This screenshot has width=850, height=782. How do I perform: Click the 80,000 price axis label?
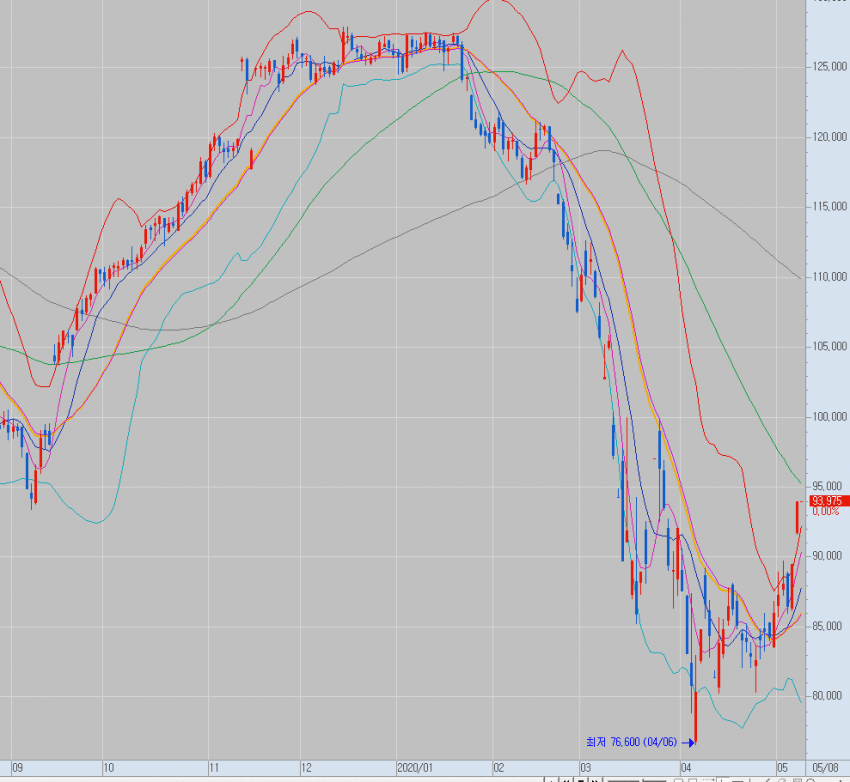(x=827, y=696)
